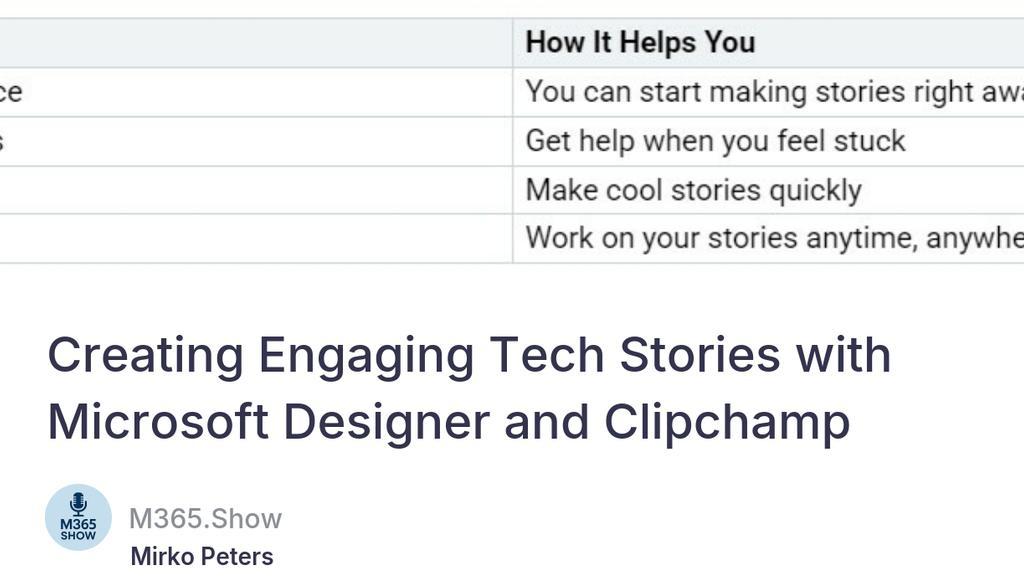This screenshot has width=1024, height=586.
Task: Click the word "Creating" in the headline
Action: 146,355
